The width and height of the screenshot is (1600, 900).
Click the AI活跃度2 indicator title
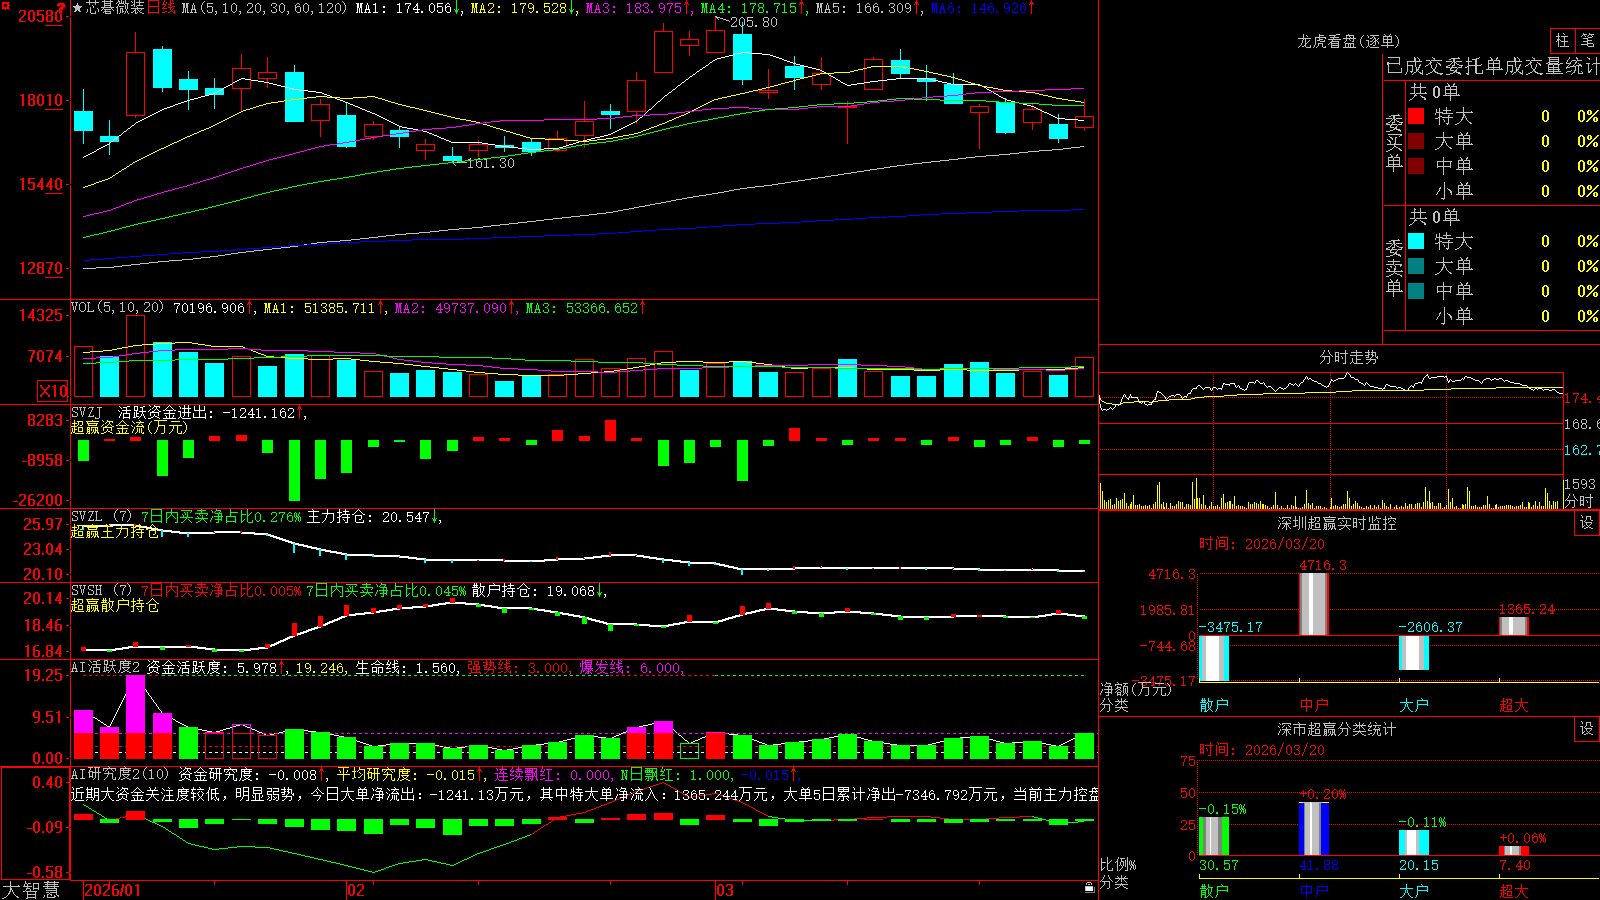[x=106, y=668]
